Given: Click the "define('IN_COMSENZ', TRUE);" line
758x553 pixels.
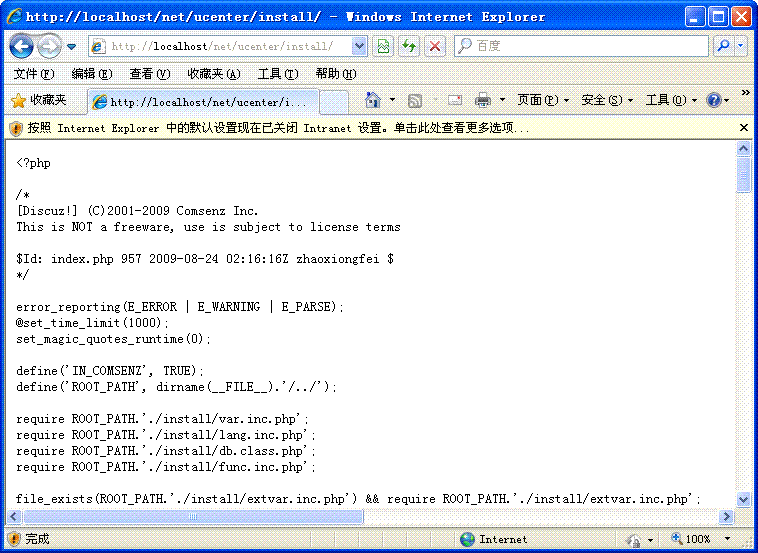Looking at the screenshot, I should pos(110,371).
